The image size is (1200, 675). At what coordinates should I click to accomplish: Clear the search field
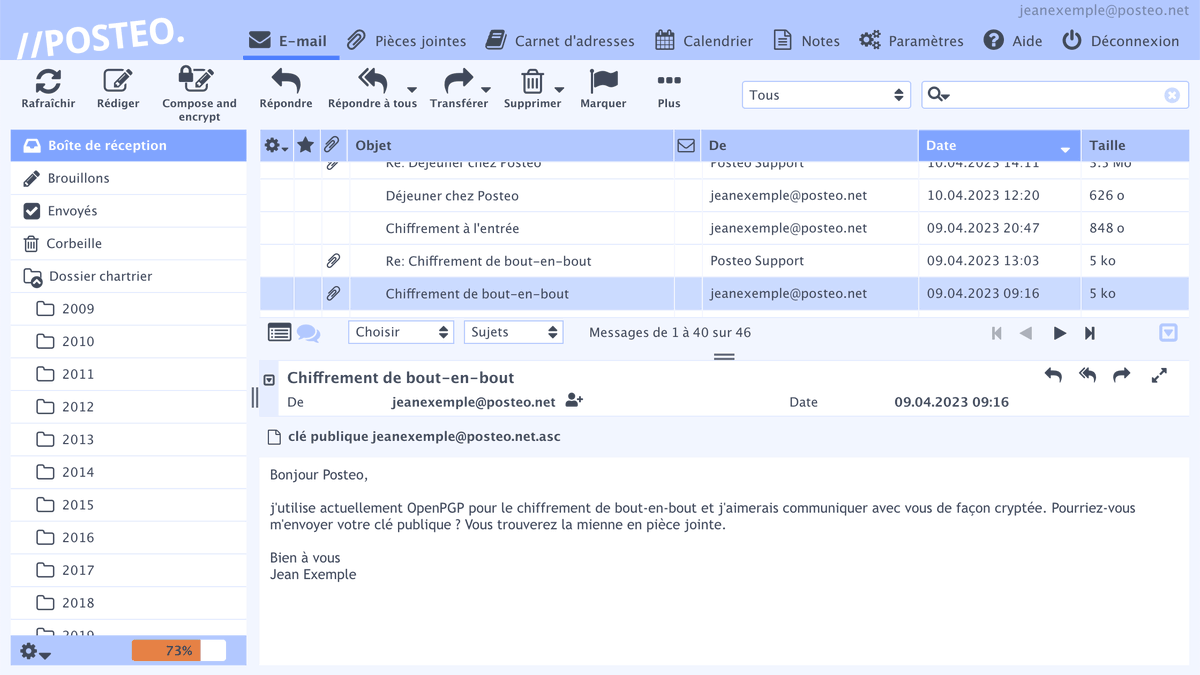1172,95
